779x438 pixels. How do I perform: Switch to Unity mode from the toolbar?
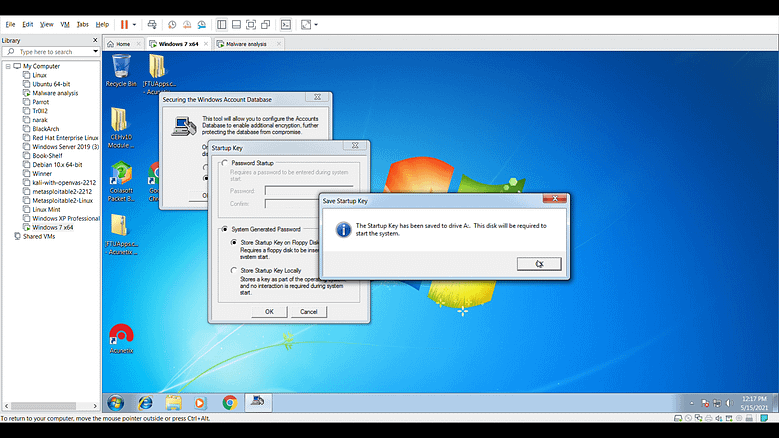click(x=266, y=24)
